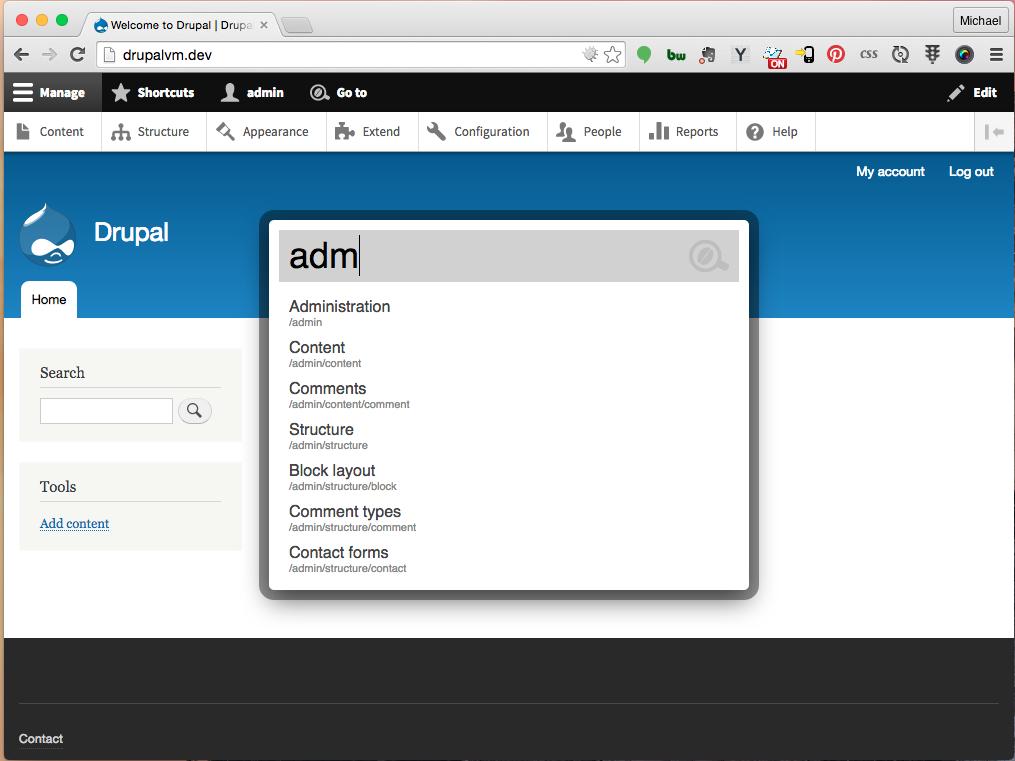Bookmark page with the star icon
The height and width of the screenshot is (761, 1015).
pyautogui.click(x=612, y=55)
